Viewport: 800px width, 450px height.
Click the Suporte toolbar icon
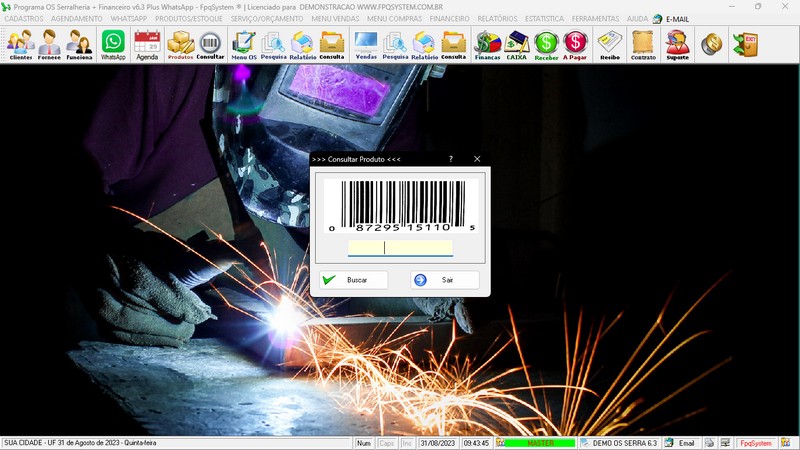point(677,44)
